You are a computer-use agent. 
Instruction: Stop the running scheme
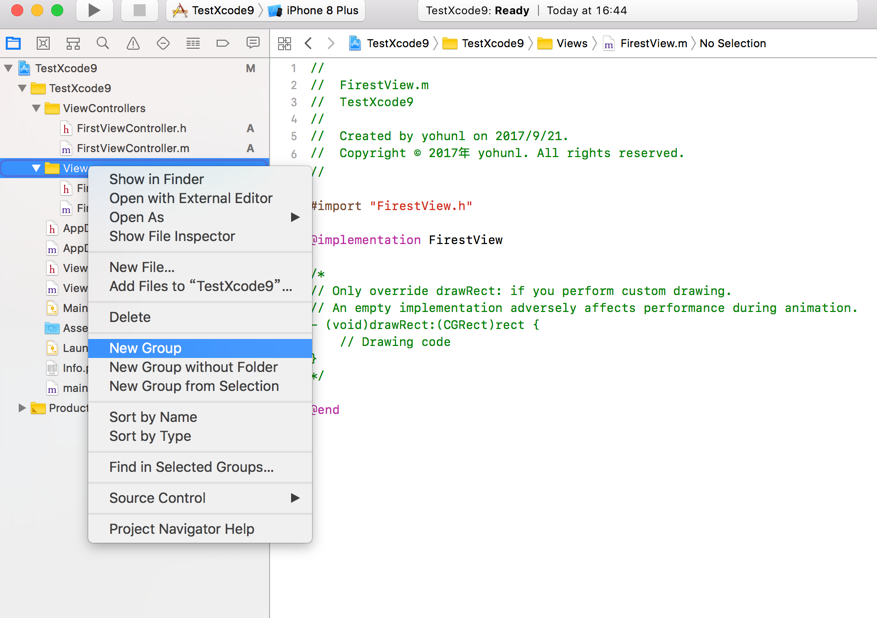tap(139, 10)
